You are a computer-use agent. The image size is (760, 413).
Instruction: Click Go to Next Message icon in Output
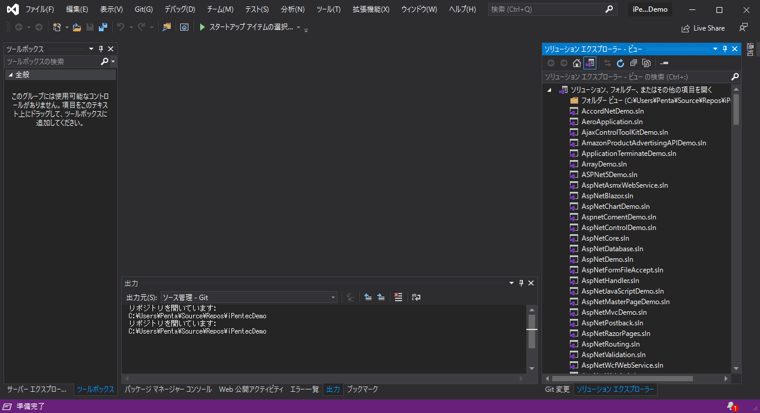pyautogui.click(x=381, y=297)
